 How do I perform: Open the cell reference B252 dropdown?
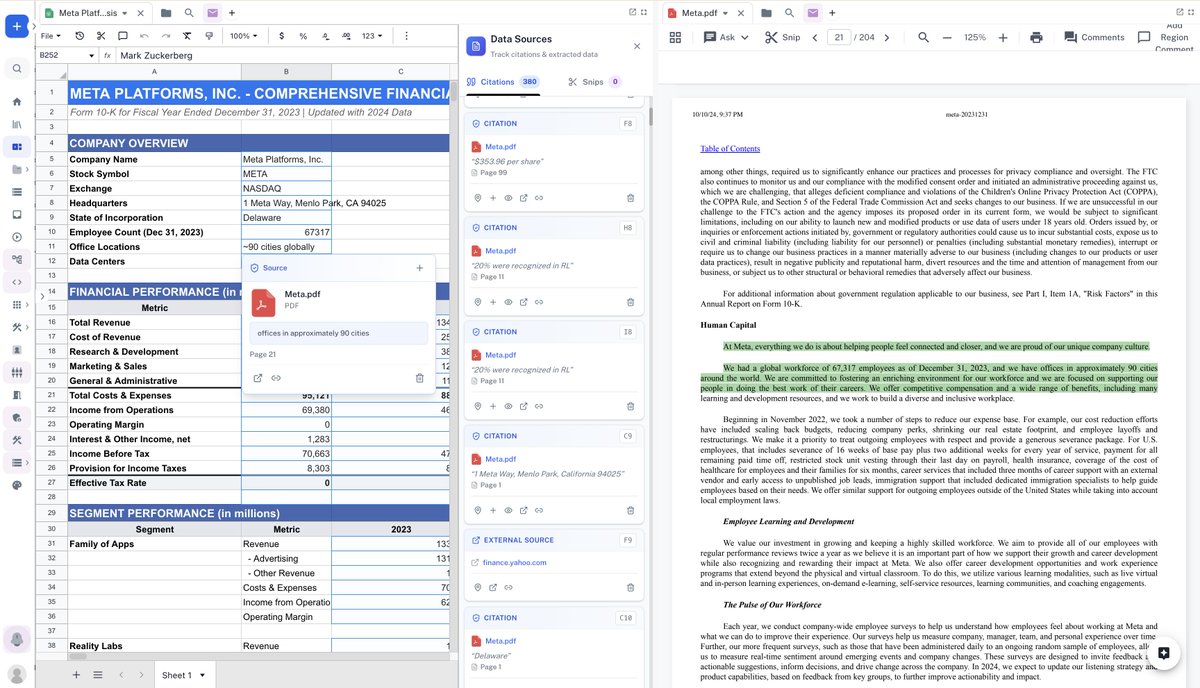(92, 56)
